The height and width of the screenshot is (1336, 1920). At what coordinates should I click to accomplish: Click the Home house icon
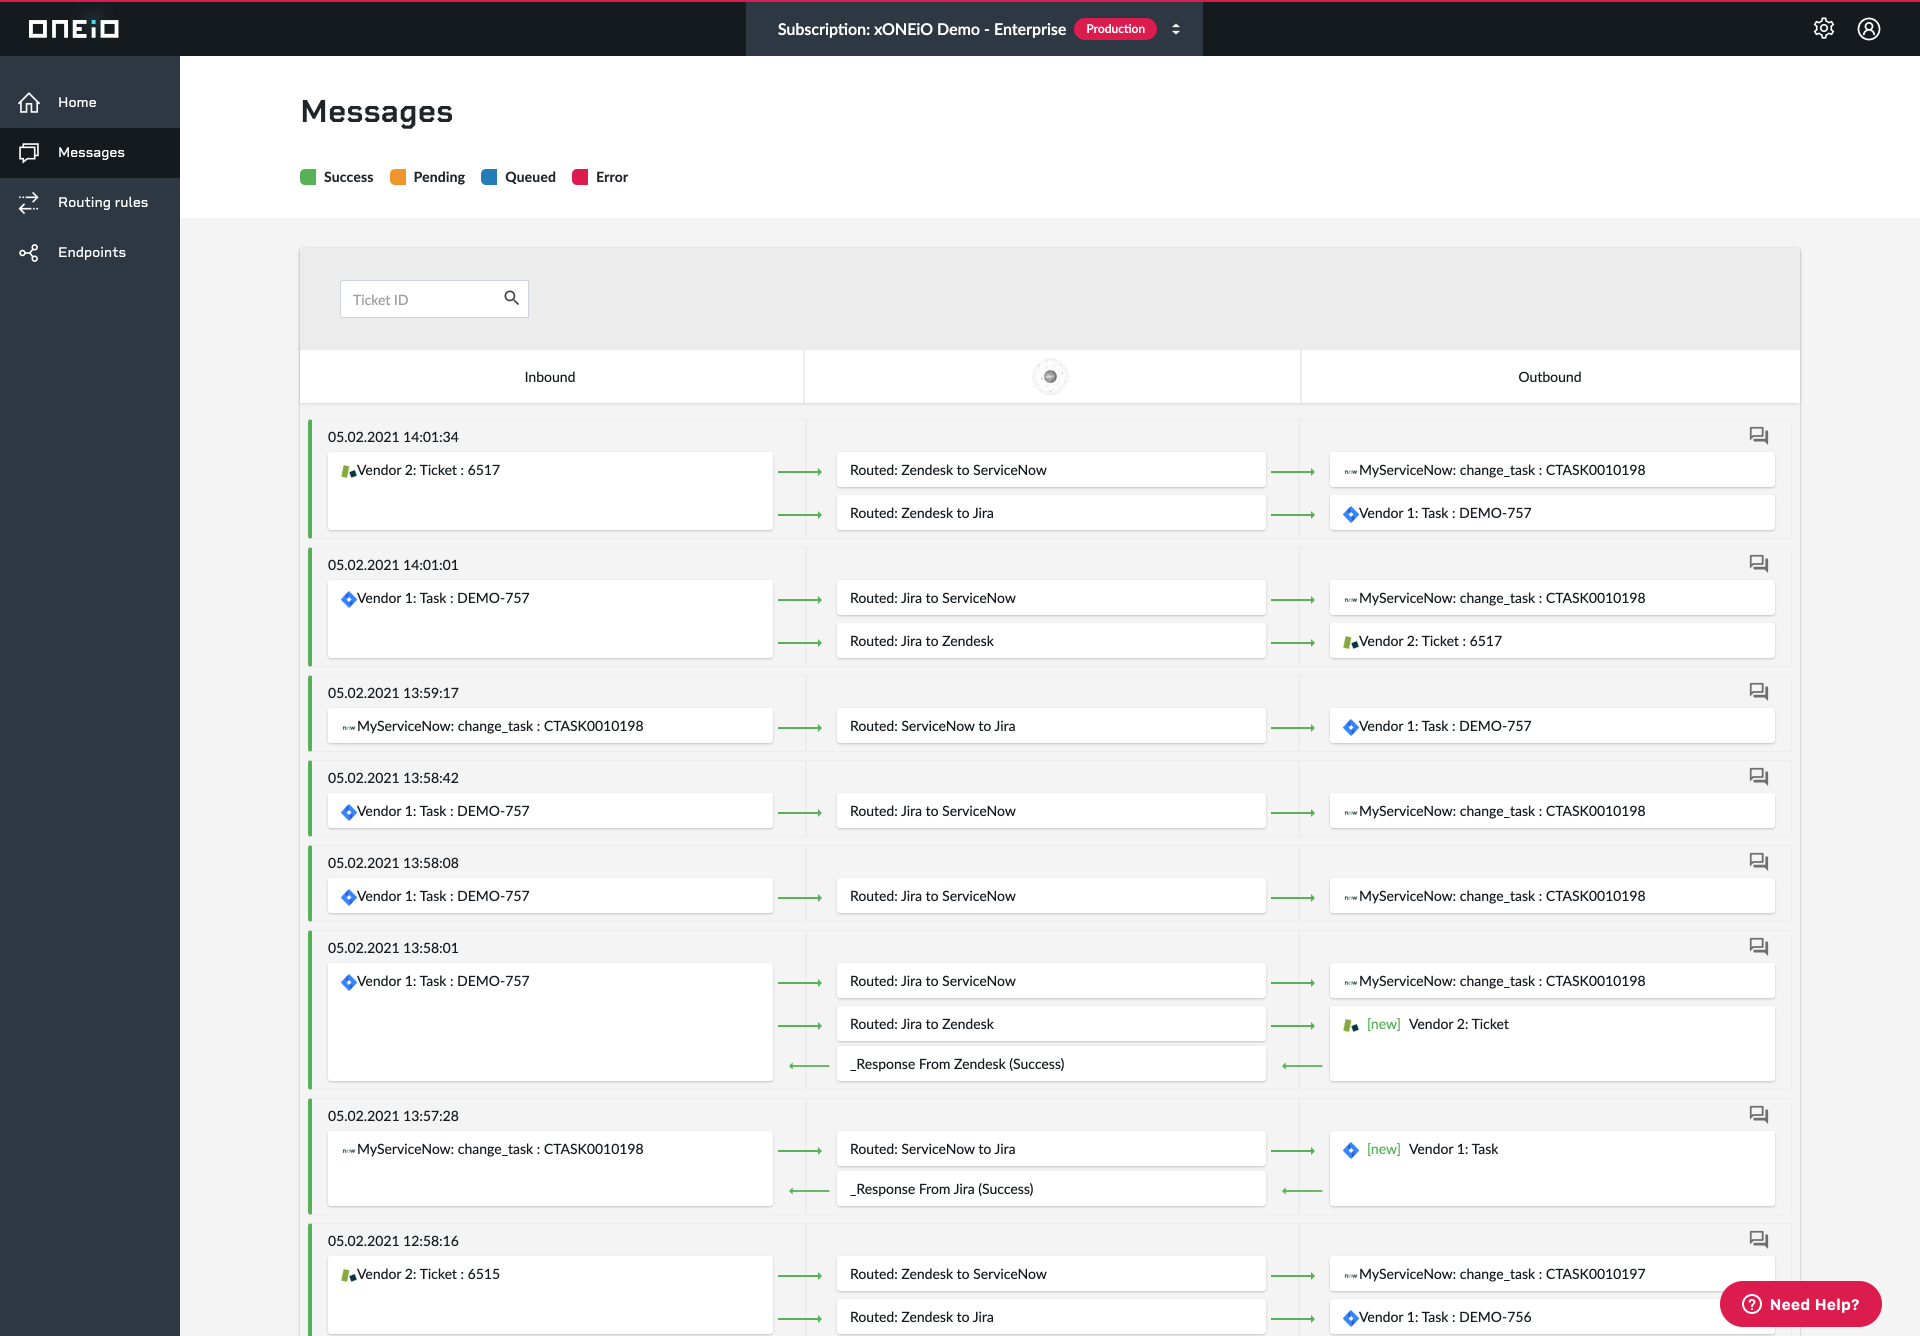click(x=29, y=102)
